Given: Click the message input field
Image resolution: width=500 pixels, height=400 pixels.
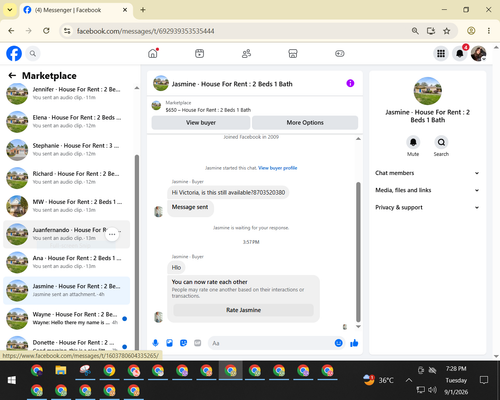Looking at the screenshot, I should (271, 343).
